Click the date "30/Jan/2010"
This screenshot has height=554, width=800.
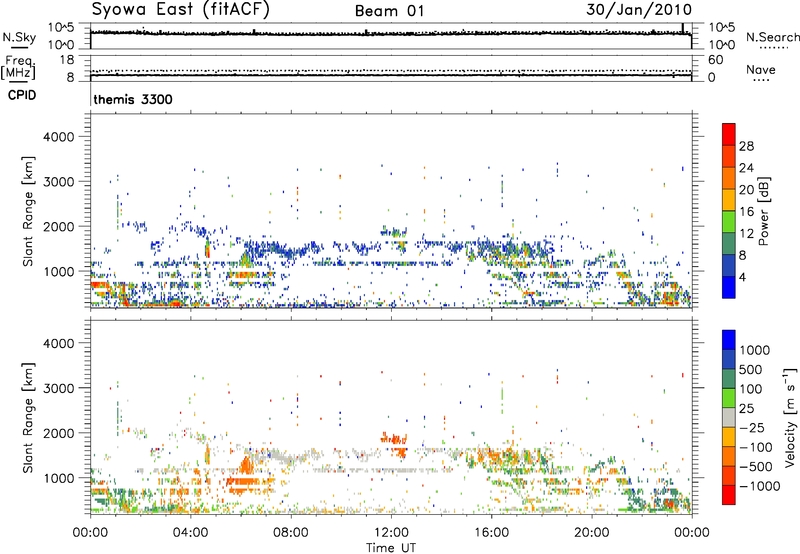point(639,10)
